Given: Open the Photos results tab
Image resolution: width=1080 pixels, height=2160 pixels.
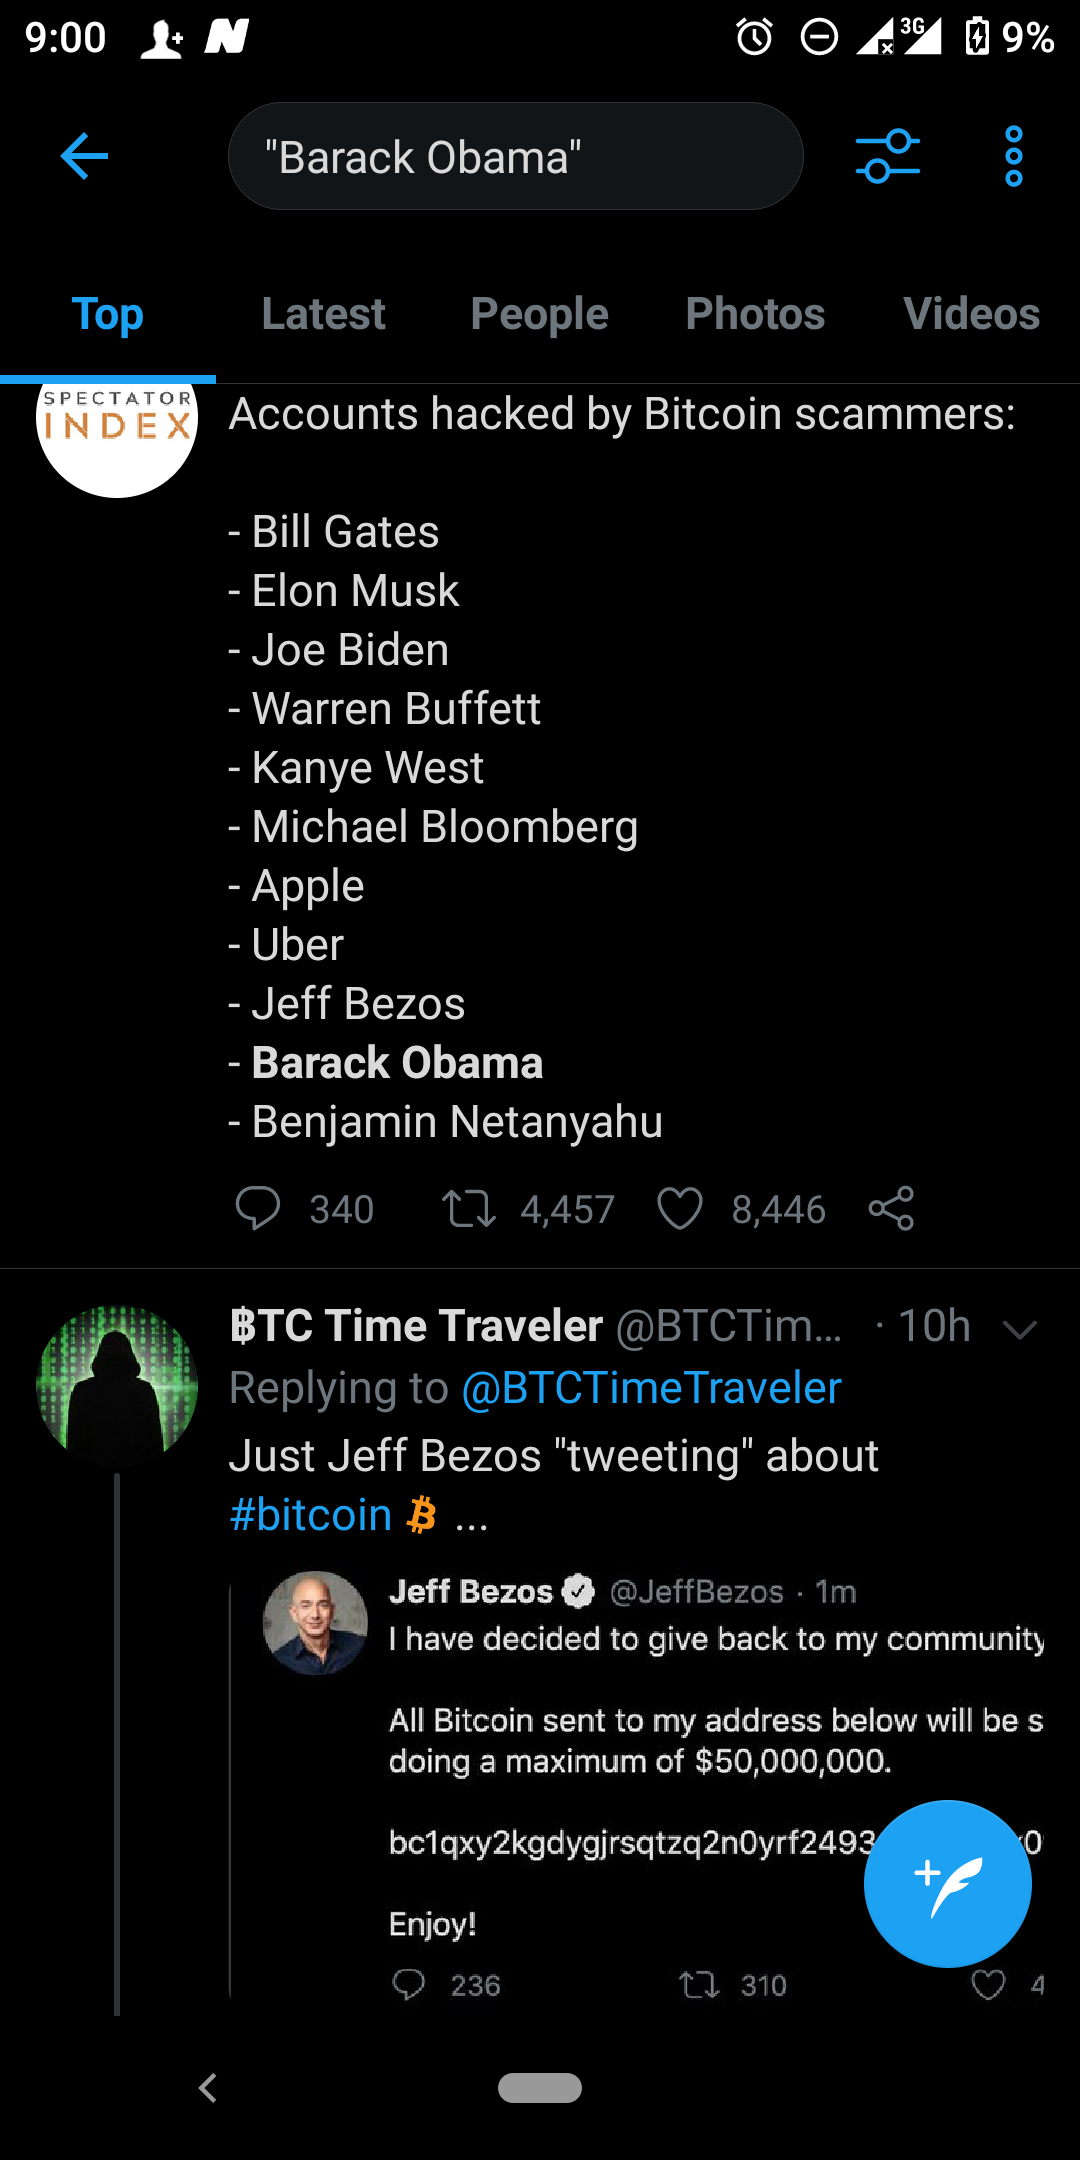Looking at the screenshot, I should (x=755, y=314).
